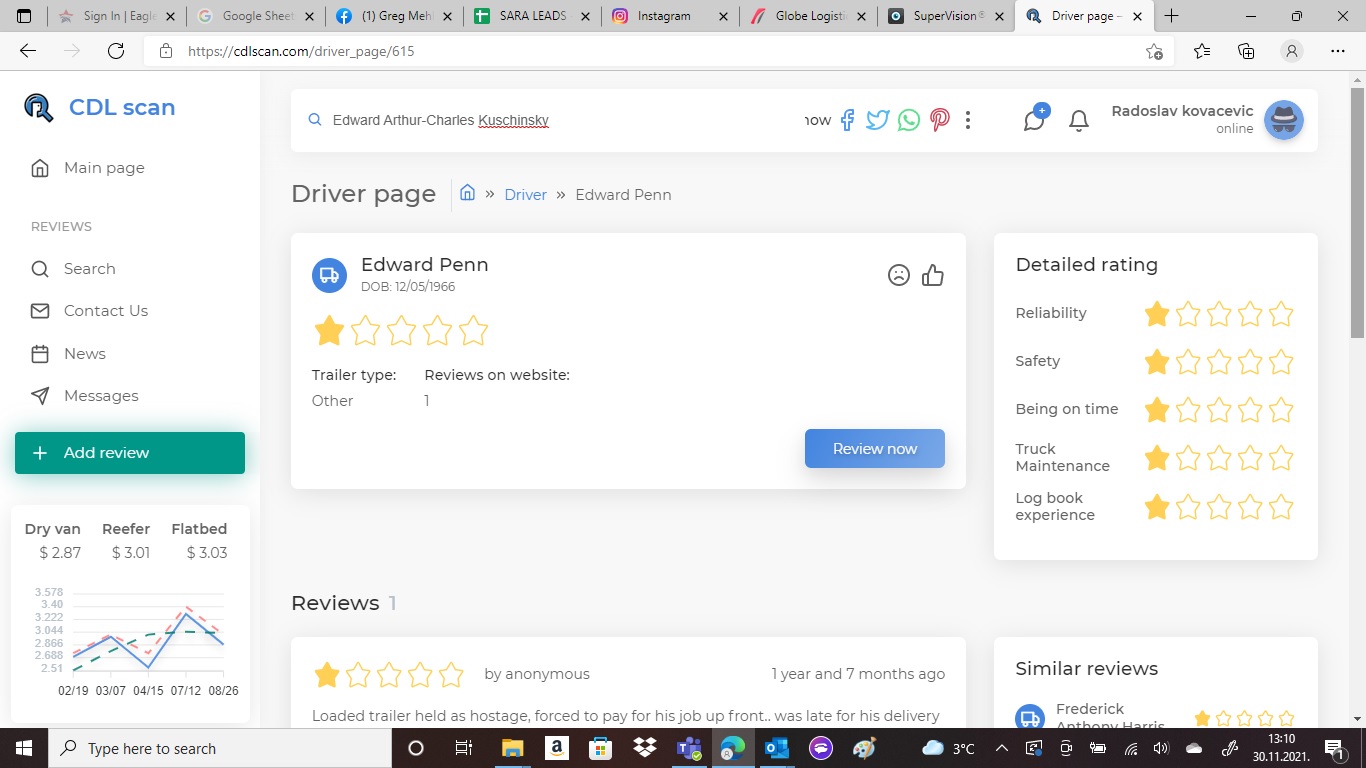Image resolution: width=1366 pixels, height=768 pixels.
Task: Click the home breadcrumb icon
Action: click(x=467, y=193)
